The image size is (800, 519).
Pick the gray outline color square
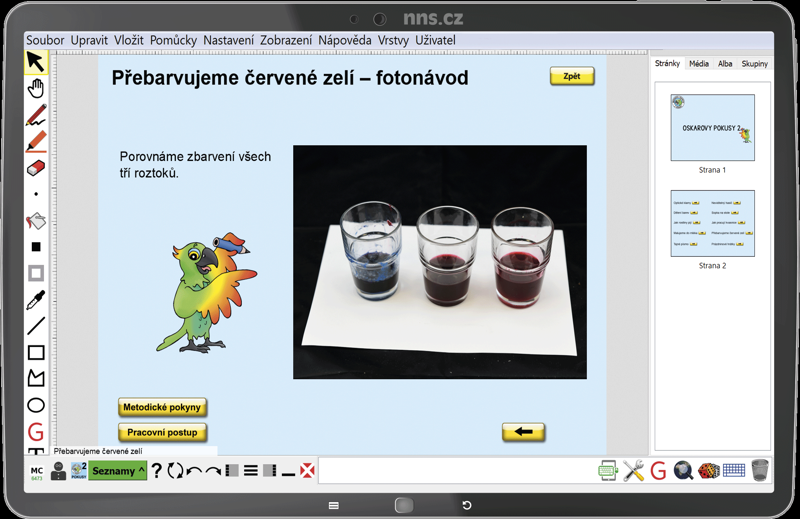(x=36, y=274)
